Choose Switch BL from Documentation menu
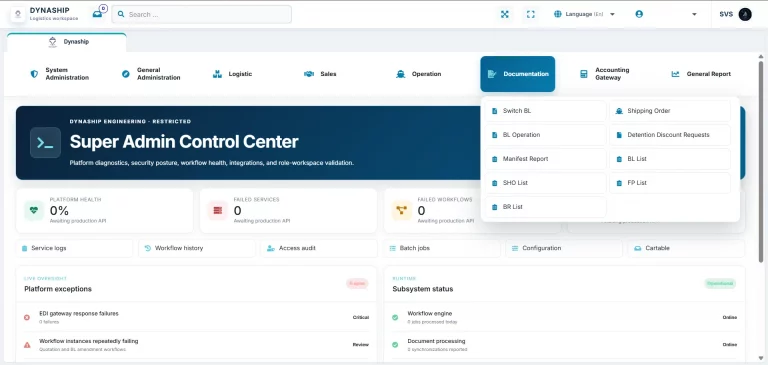Viewport: 768px width, 365px height. coord(546,111)
